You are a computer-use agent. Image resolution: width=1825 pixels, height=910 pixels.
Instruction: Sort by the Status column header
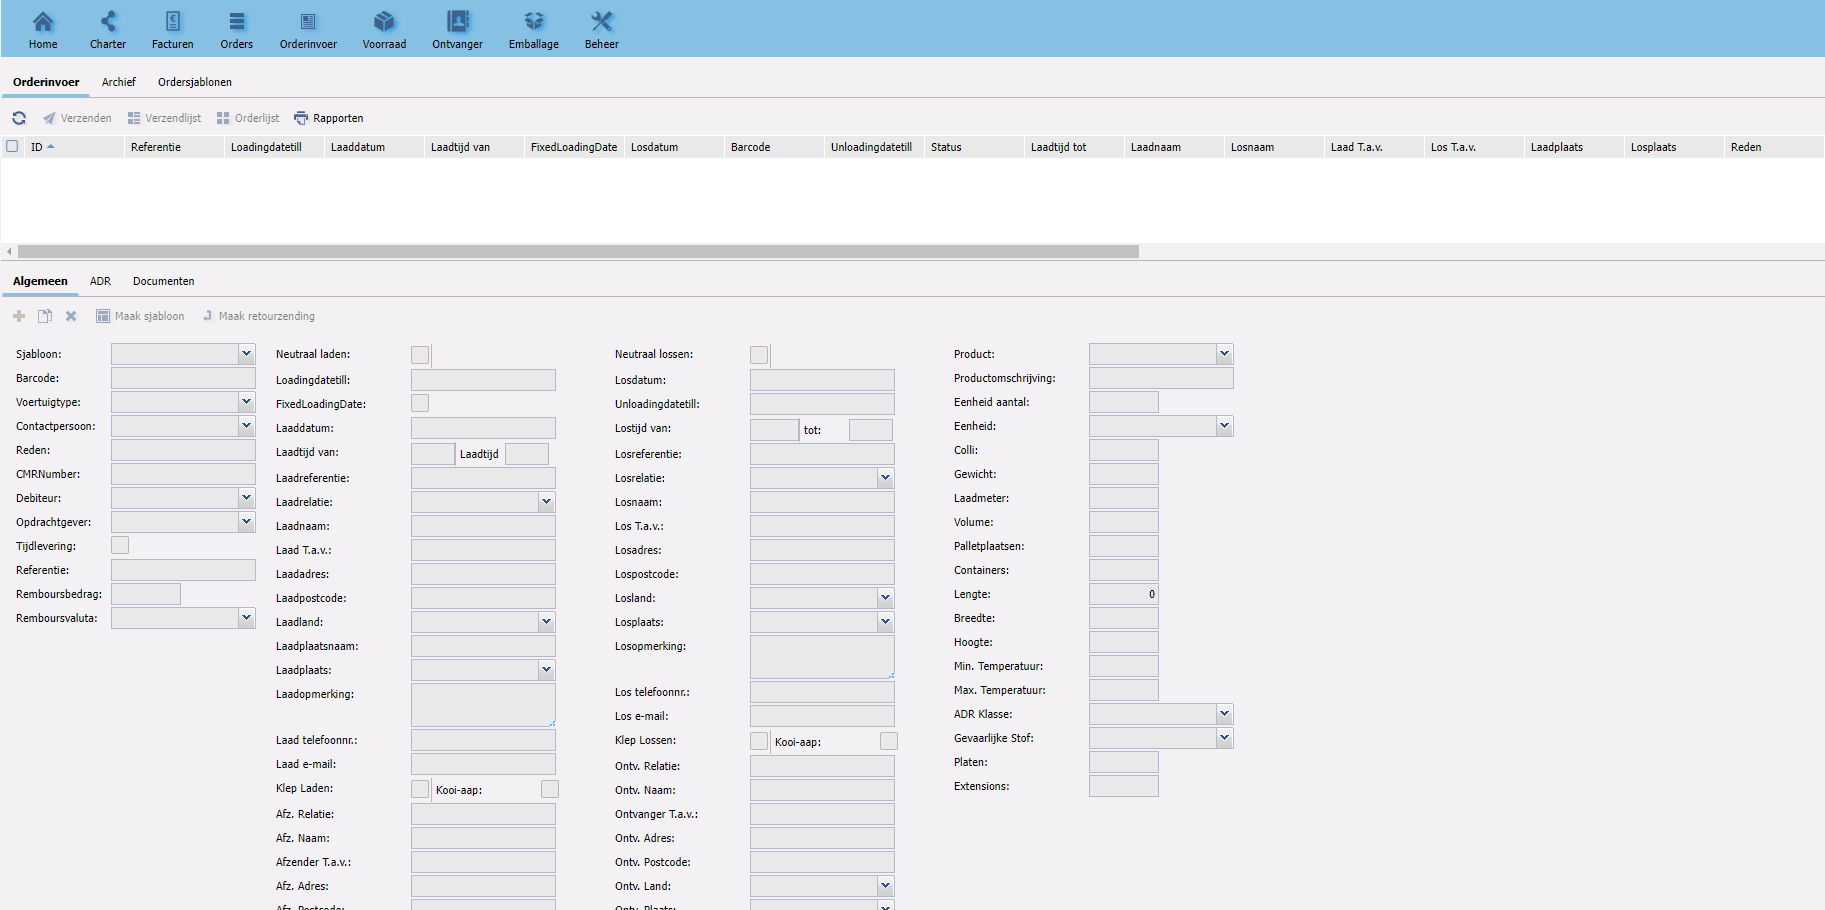(974, 147)
